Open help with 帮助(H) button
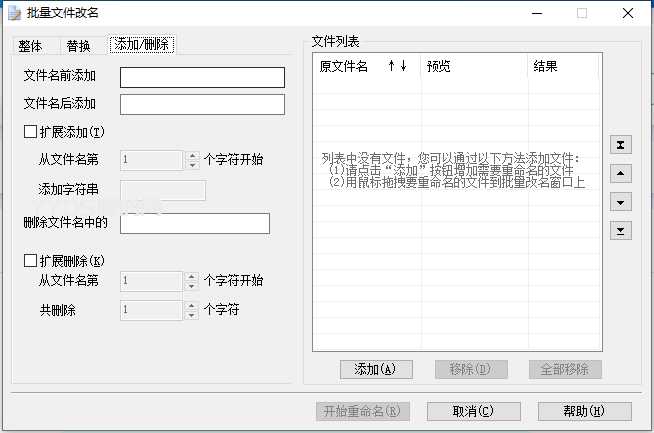This screenshot has width=654, height=433. point(584,411)
